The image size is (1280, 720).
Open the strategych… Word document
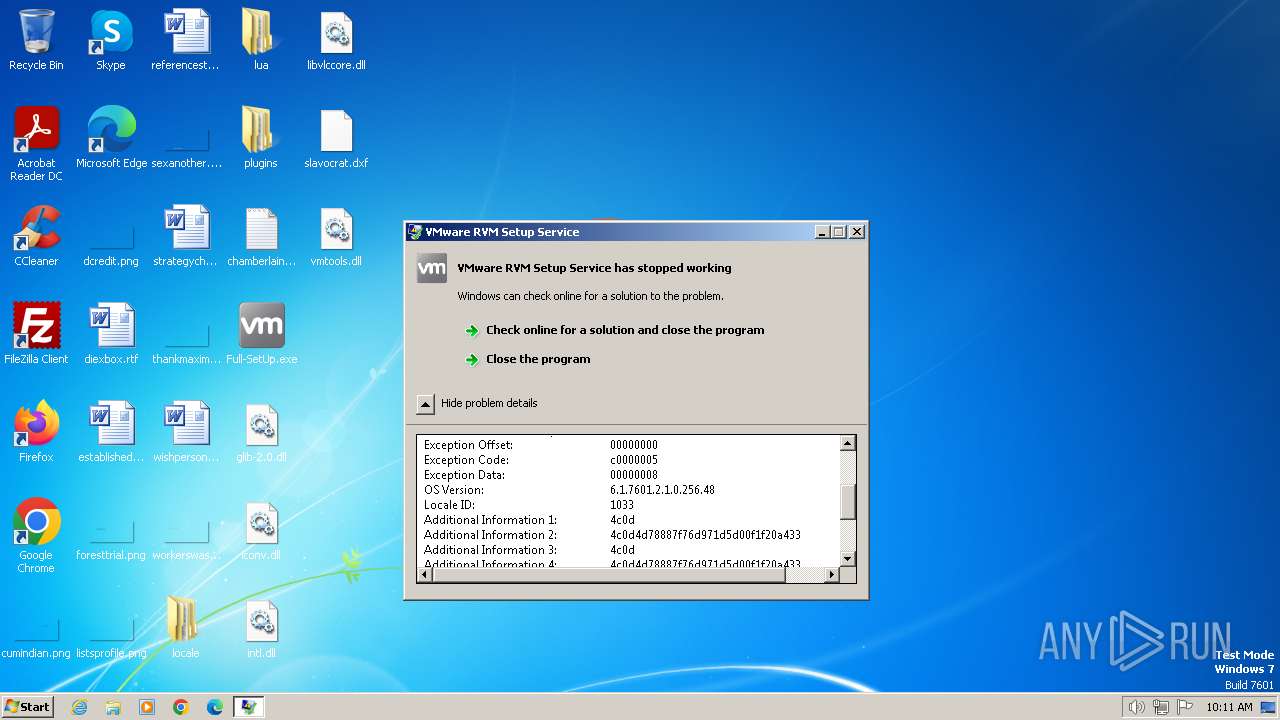click(186, 237)
